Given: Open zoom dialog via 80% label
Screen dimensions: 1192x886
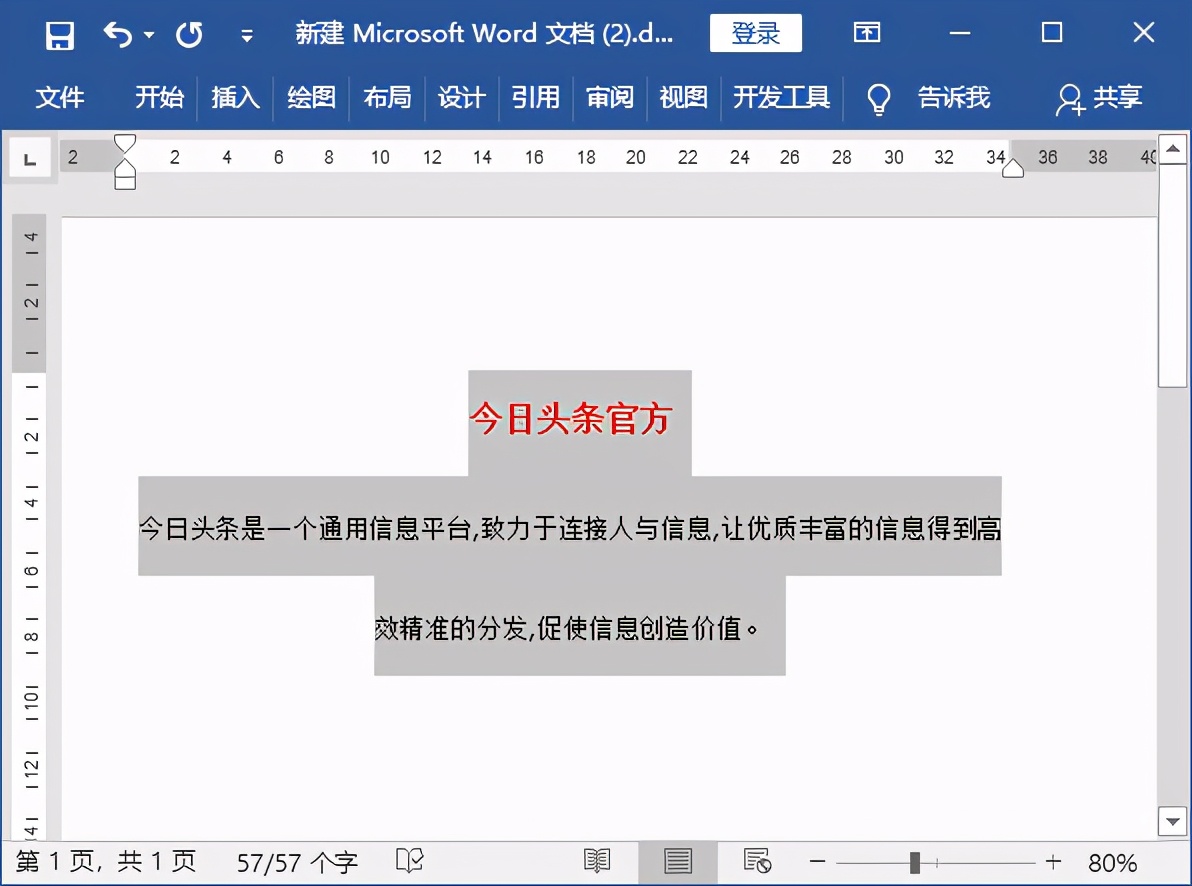Looking at the screenshot, I should (1112, 863).
